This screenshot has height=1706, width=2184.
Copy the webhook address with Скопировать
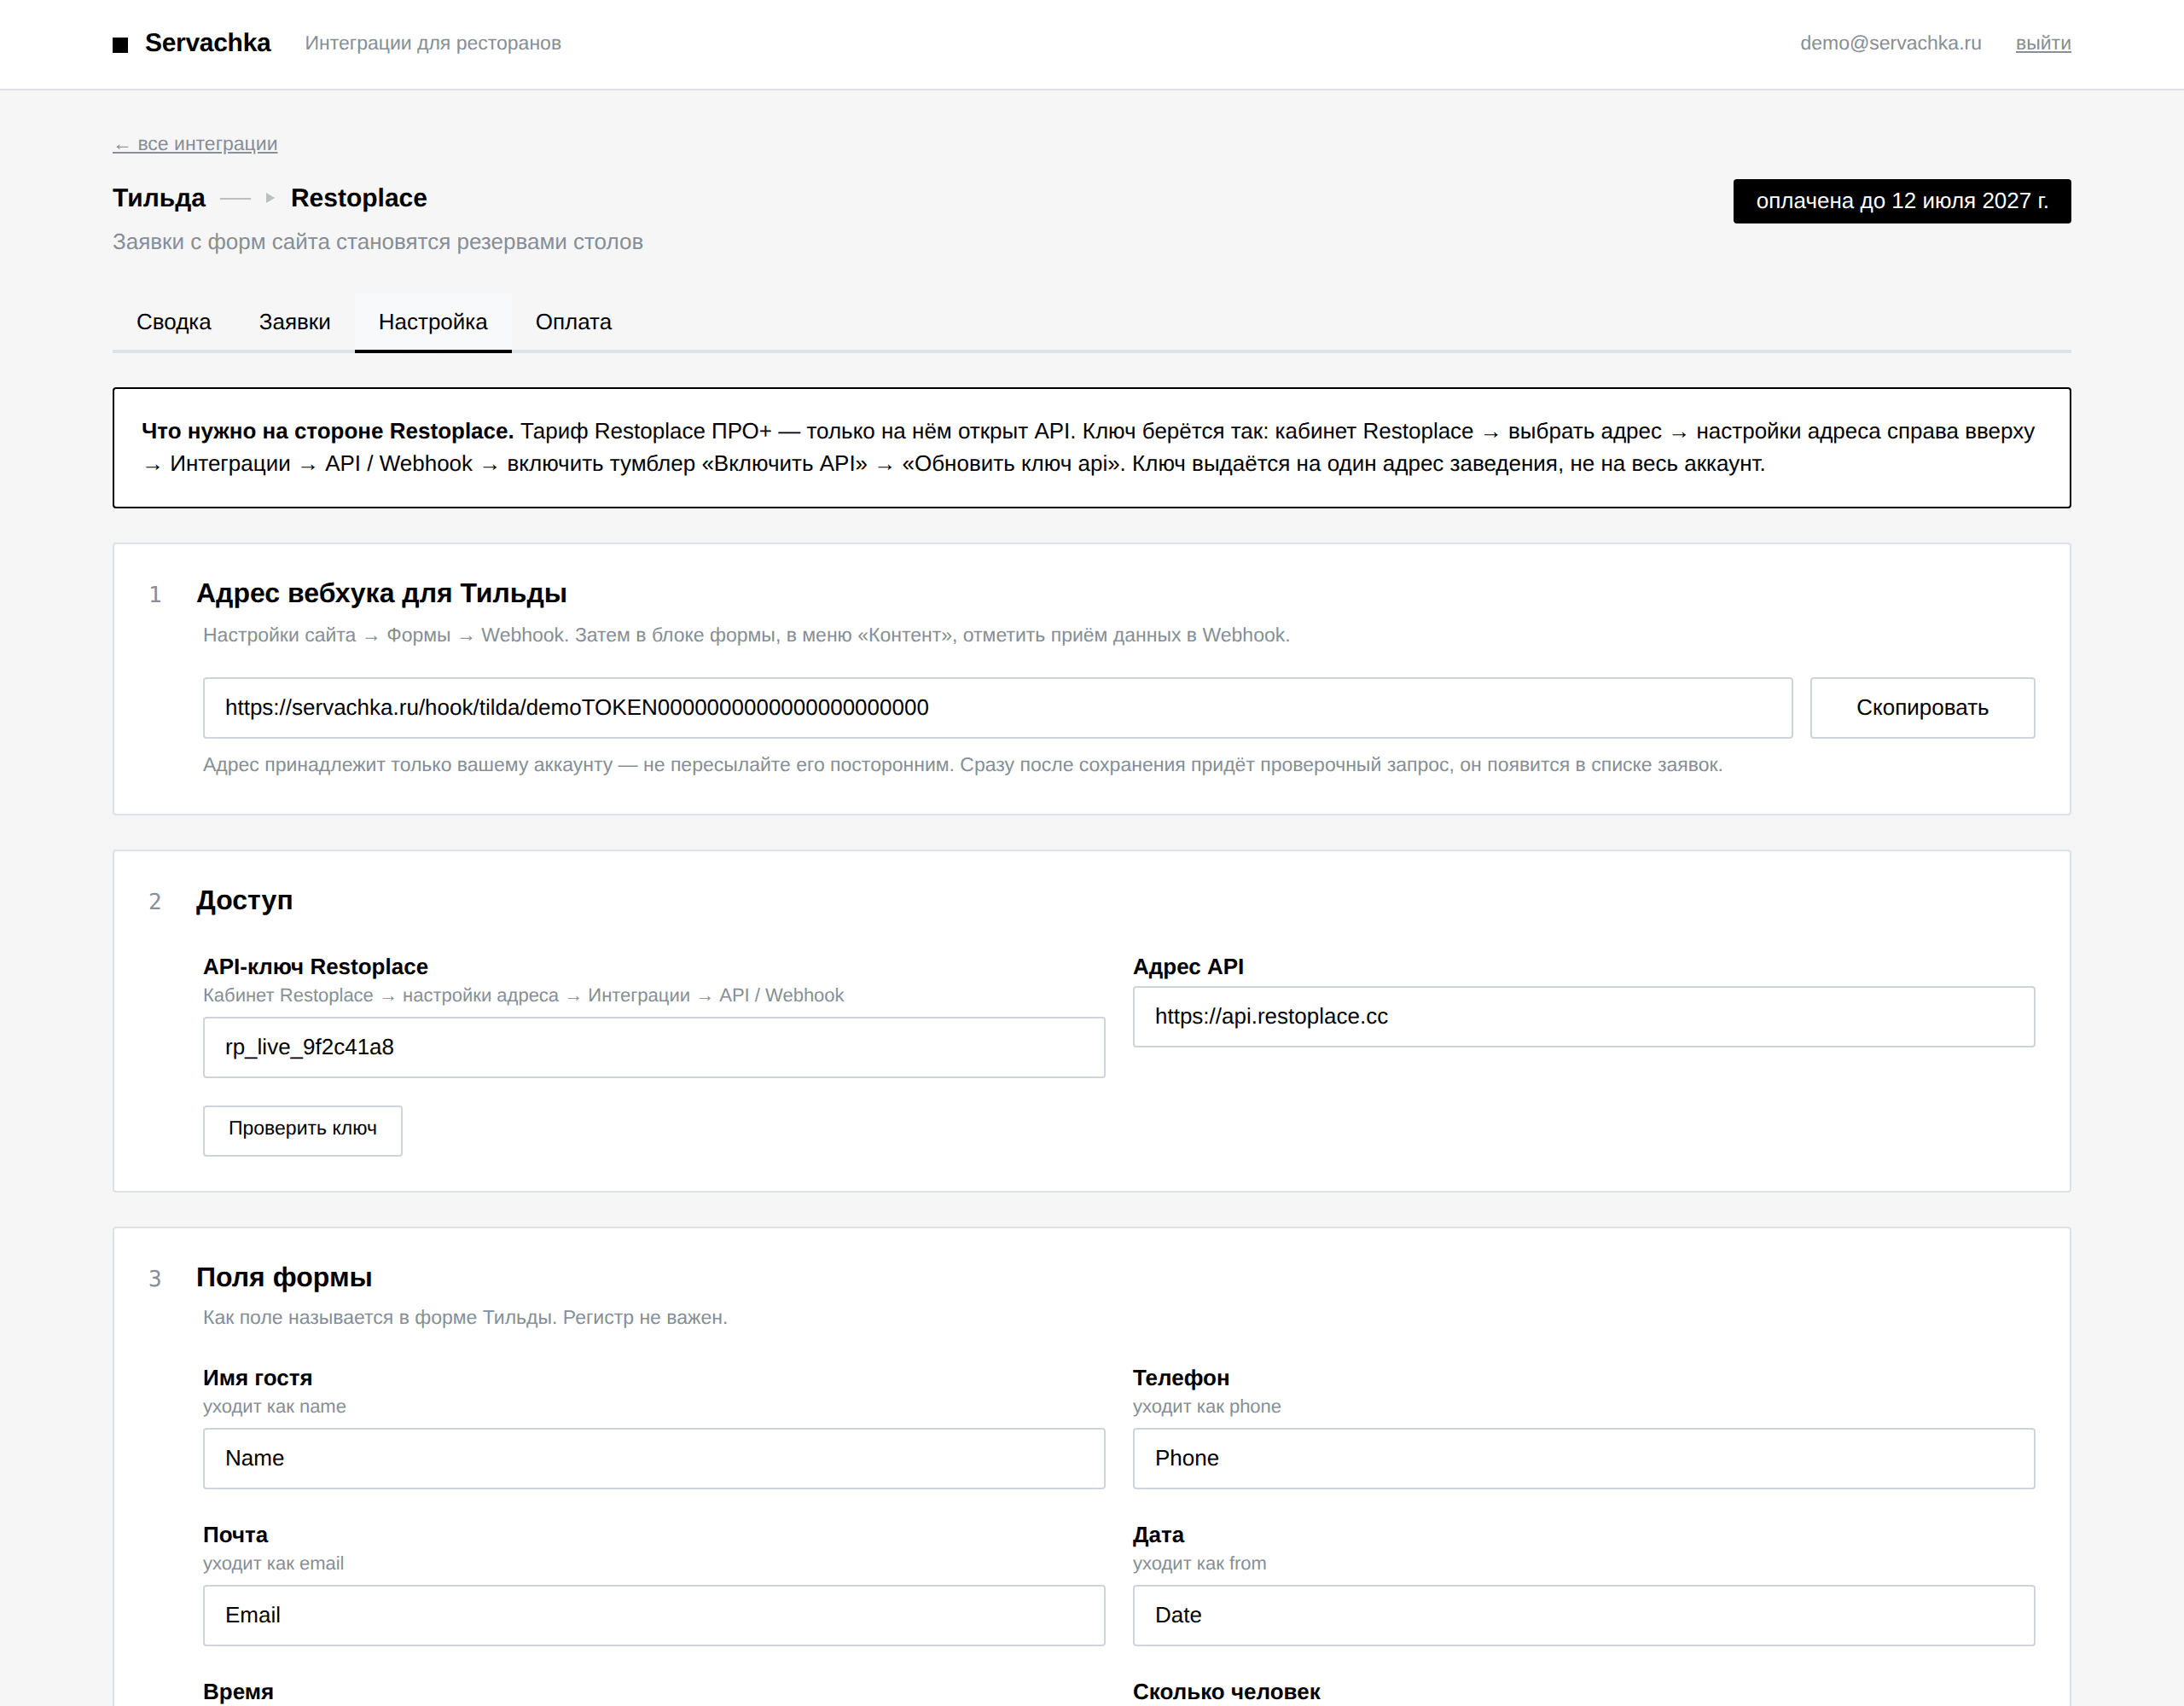click(x=1922, y=708)
